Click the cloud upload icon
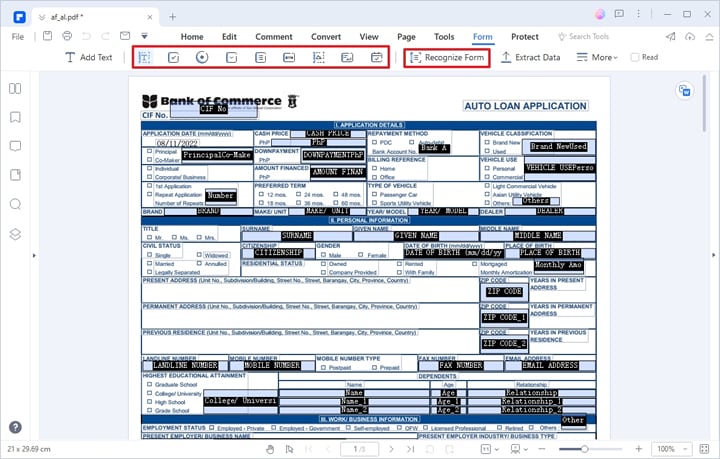Screen dimensions: 720x459 690,36
